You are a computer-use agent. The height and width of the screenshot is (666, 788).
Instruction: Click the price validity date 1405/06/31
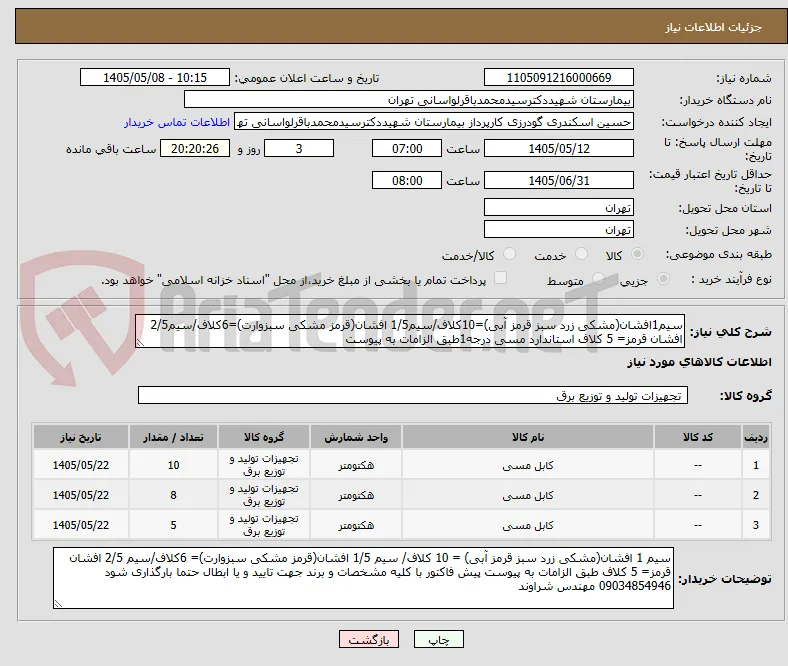click(559, 180)
